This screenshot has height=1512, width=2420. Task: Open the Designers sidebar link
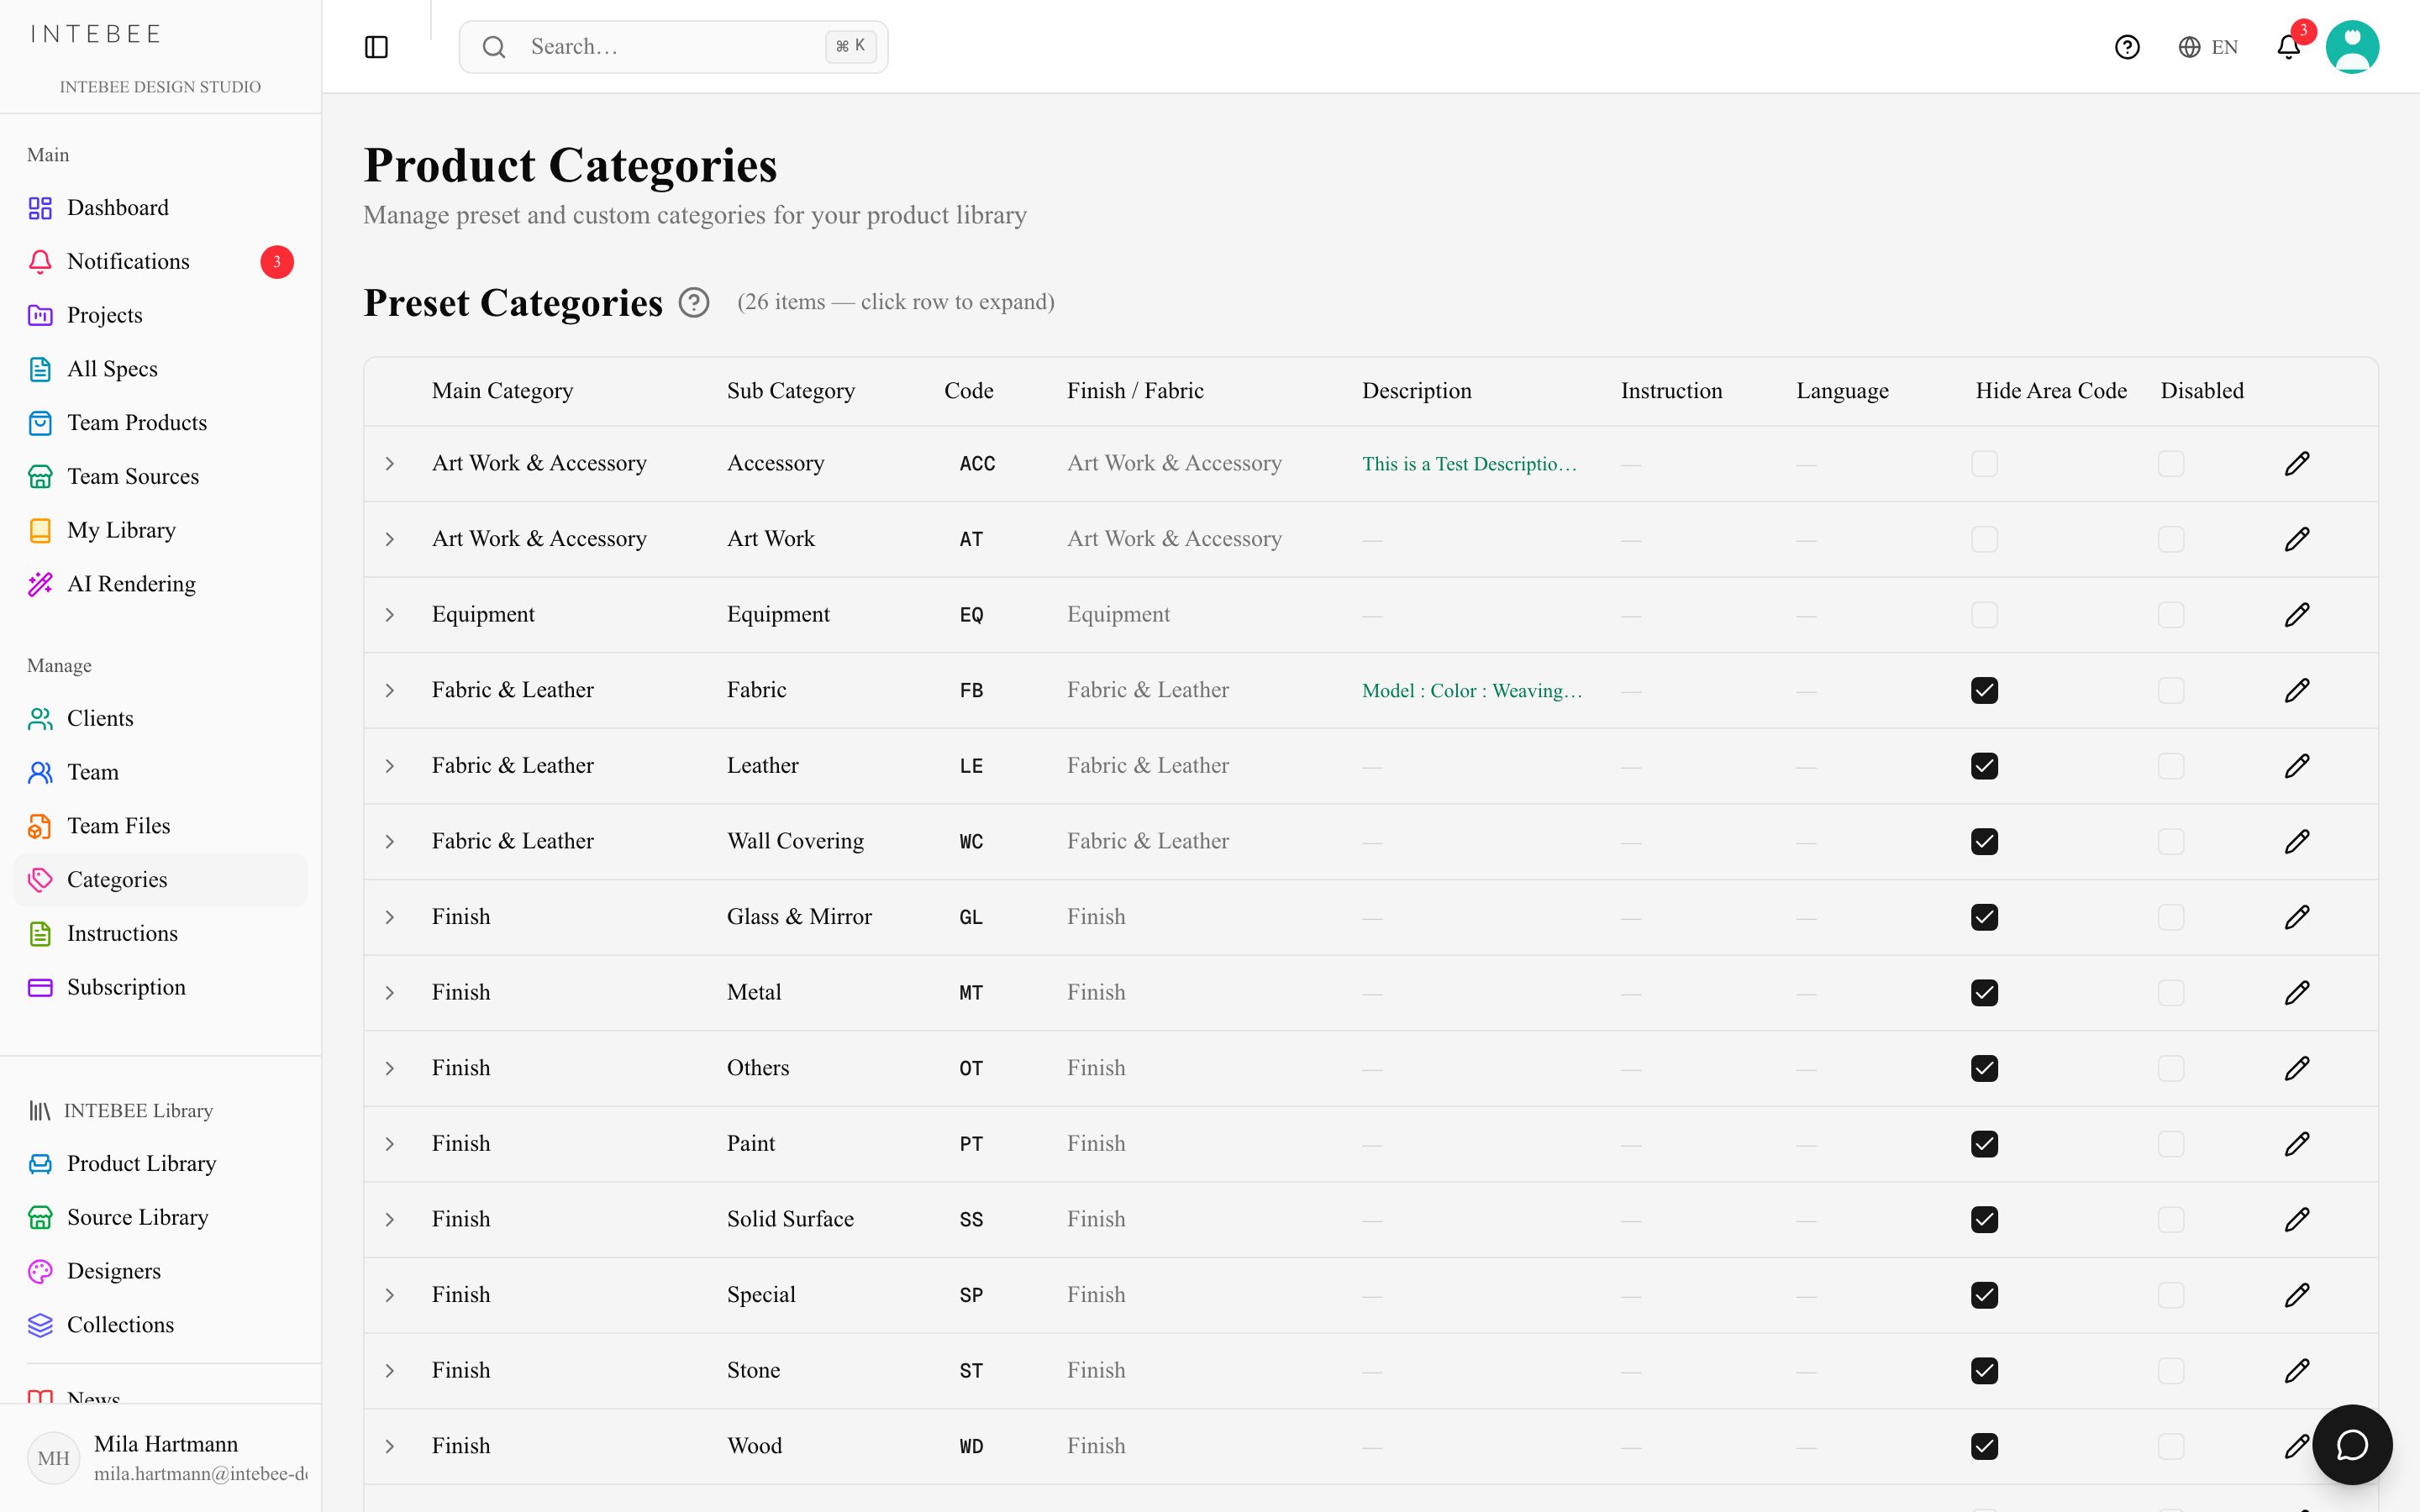point(160,1271)
